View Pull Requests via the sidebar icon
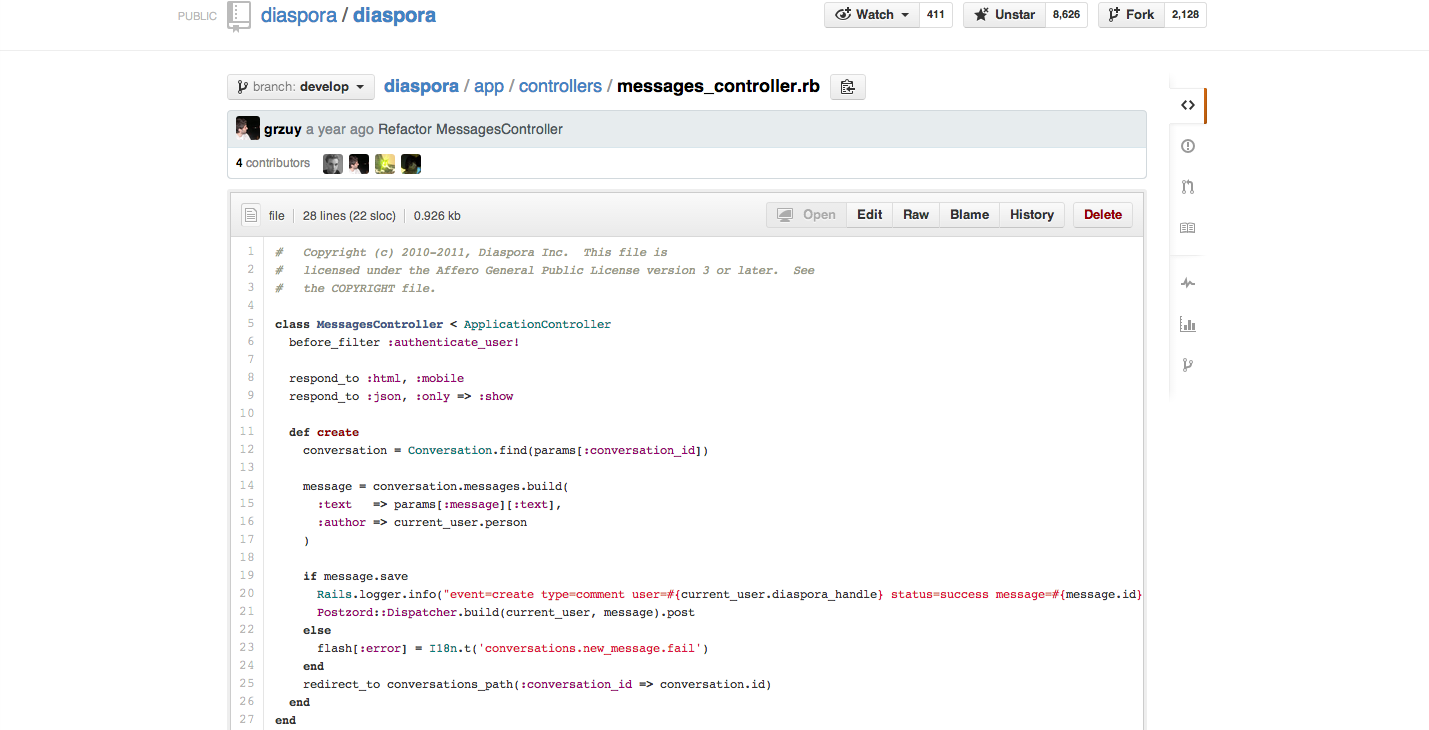The height and width of the screenshot is (730, 1429). tap(1187, 186)
